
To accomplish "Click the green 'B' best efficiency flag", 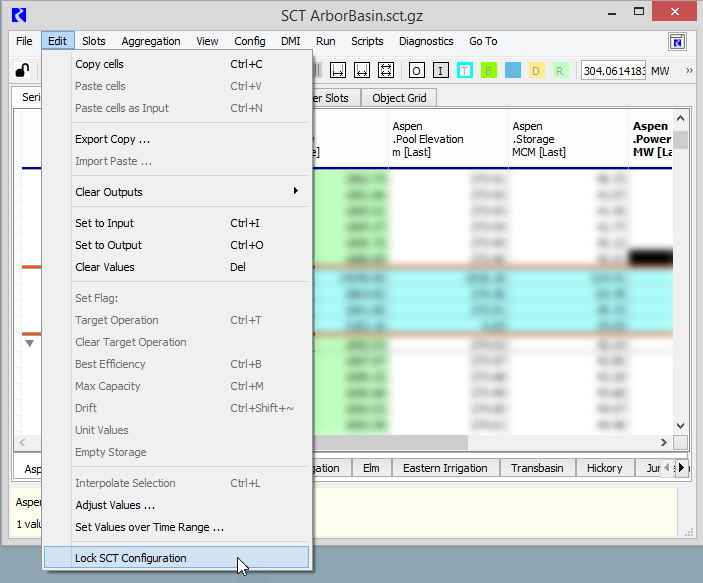I will 489,71.
